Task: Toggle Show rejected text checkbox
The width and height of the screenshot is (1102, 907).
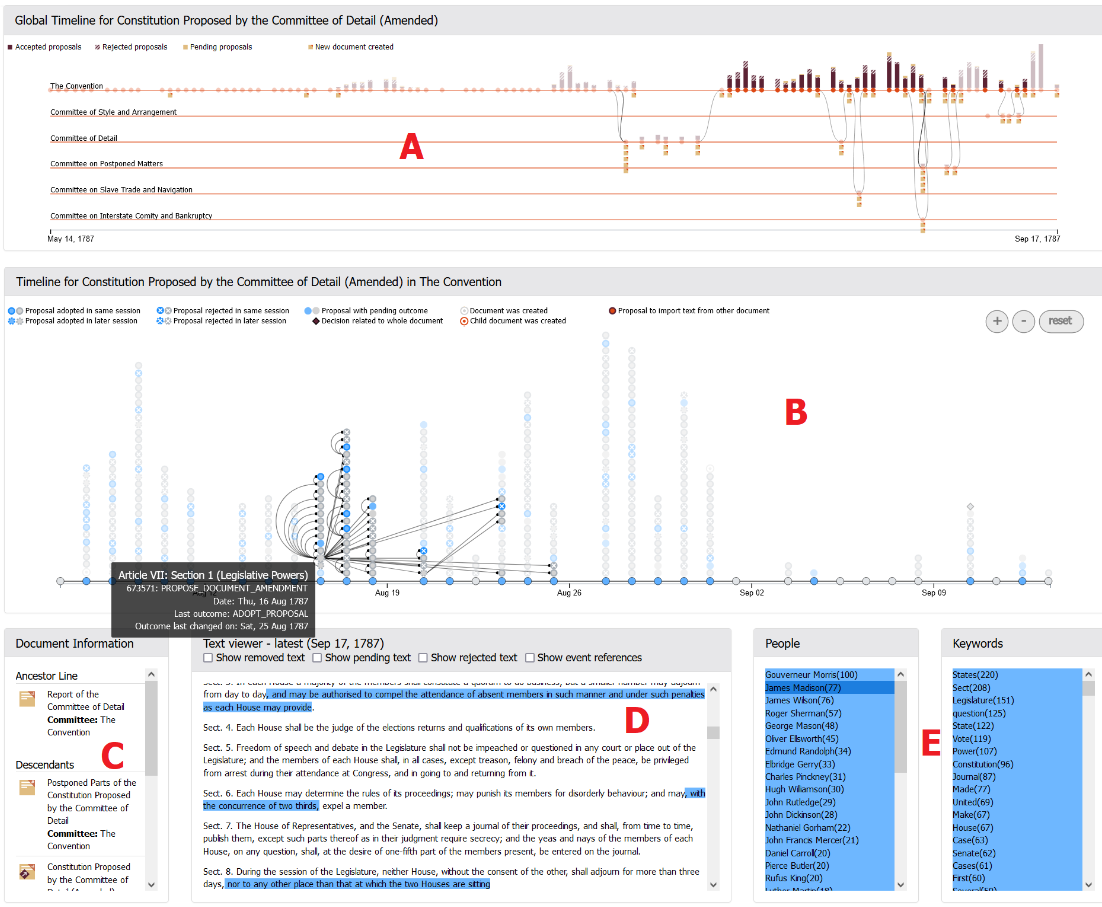Action: [x=424, y=658]
